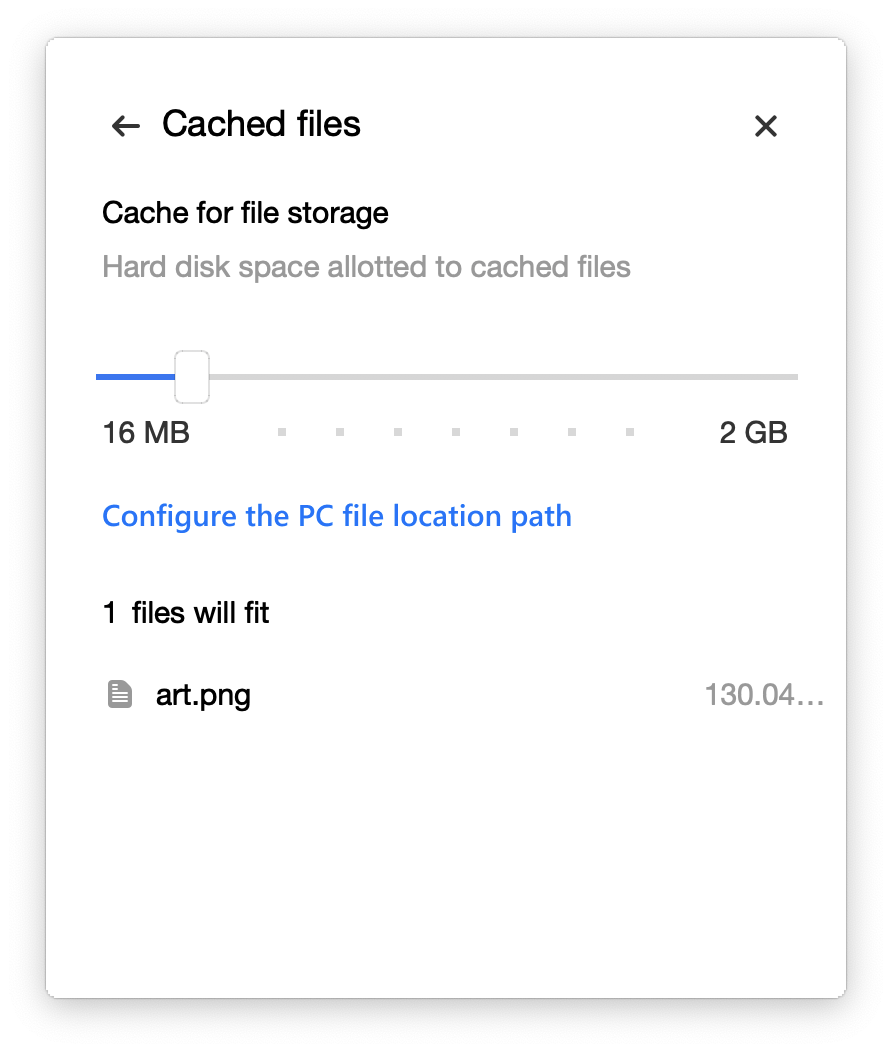The width and height of the screenshot is (892, 1052).
Task: Click the 2 GB maximum label
Action: [x=753, y=433]
